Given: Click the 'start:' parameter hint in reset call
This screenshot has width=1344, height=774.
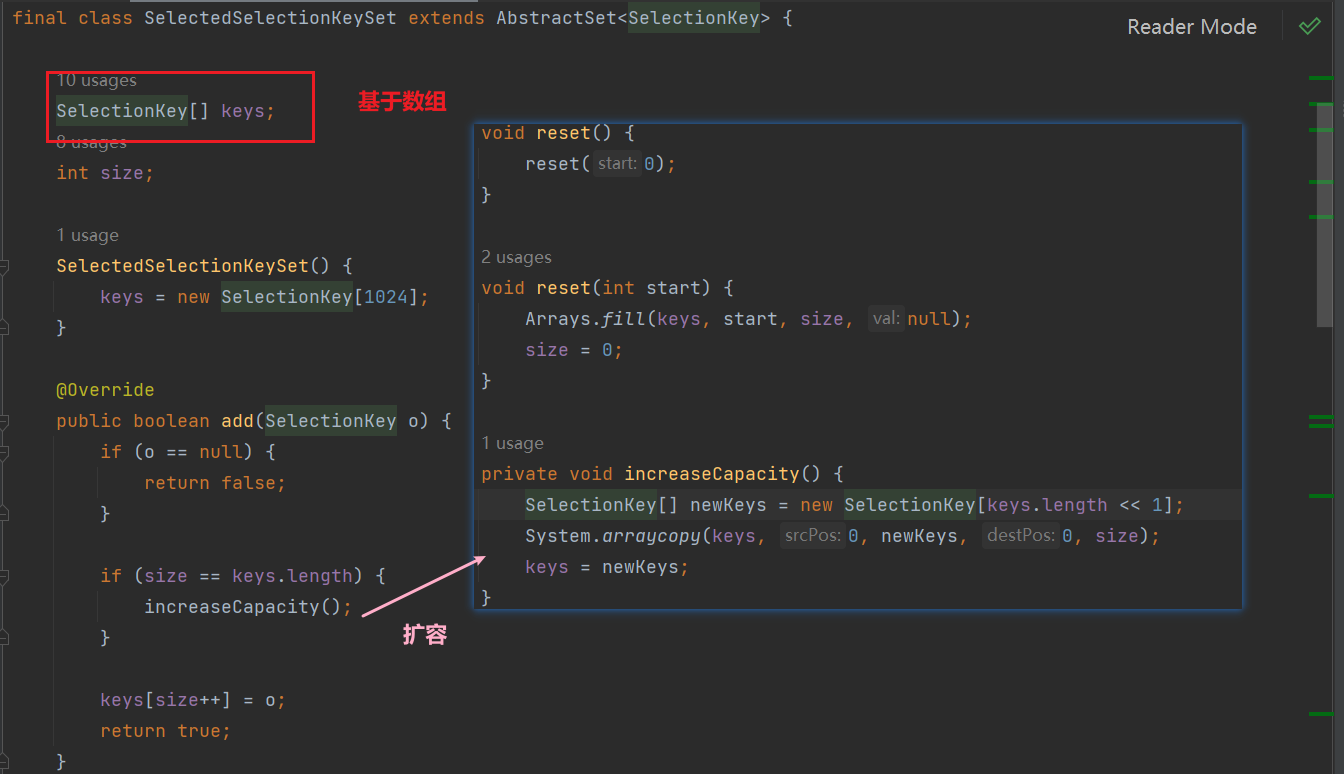Looking at the screenshot, I should [x=616, y=163].
